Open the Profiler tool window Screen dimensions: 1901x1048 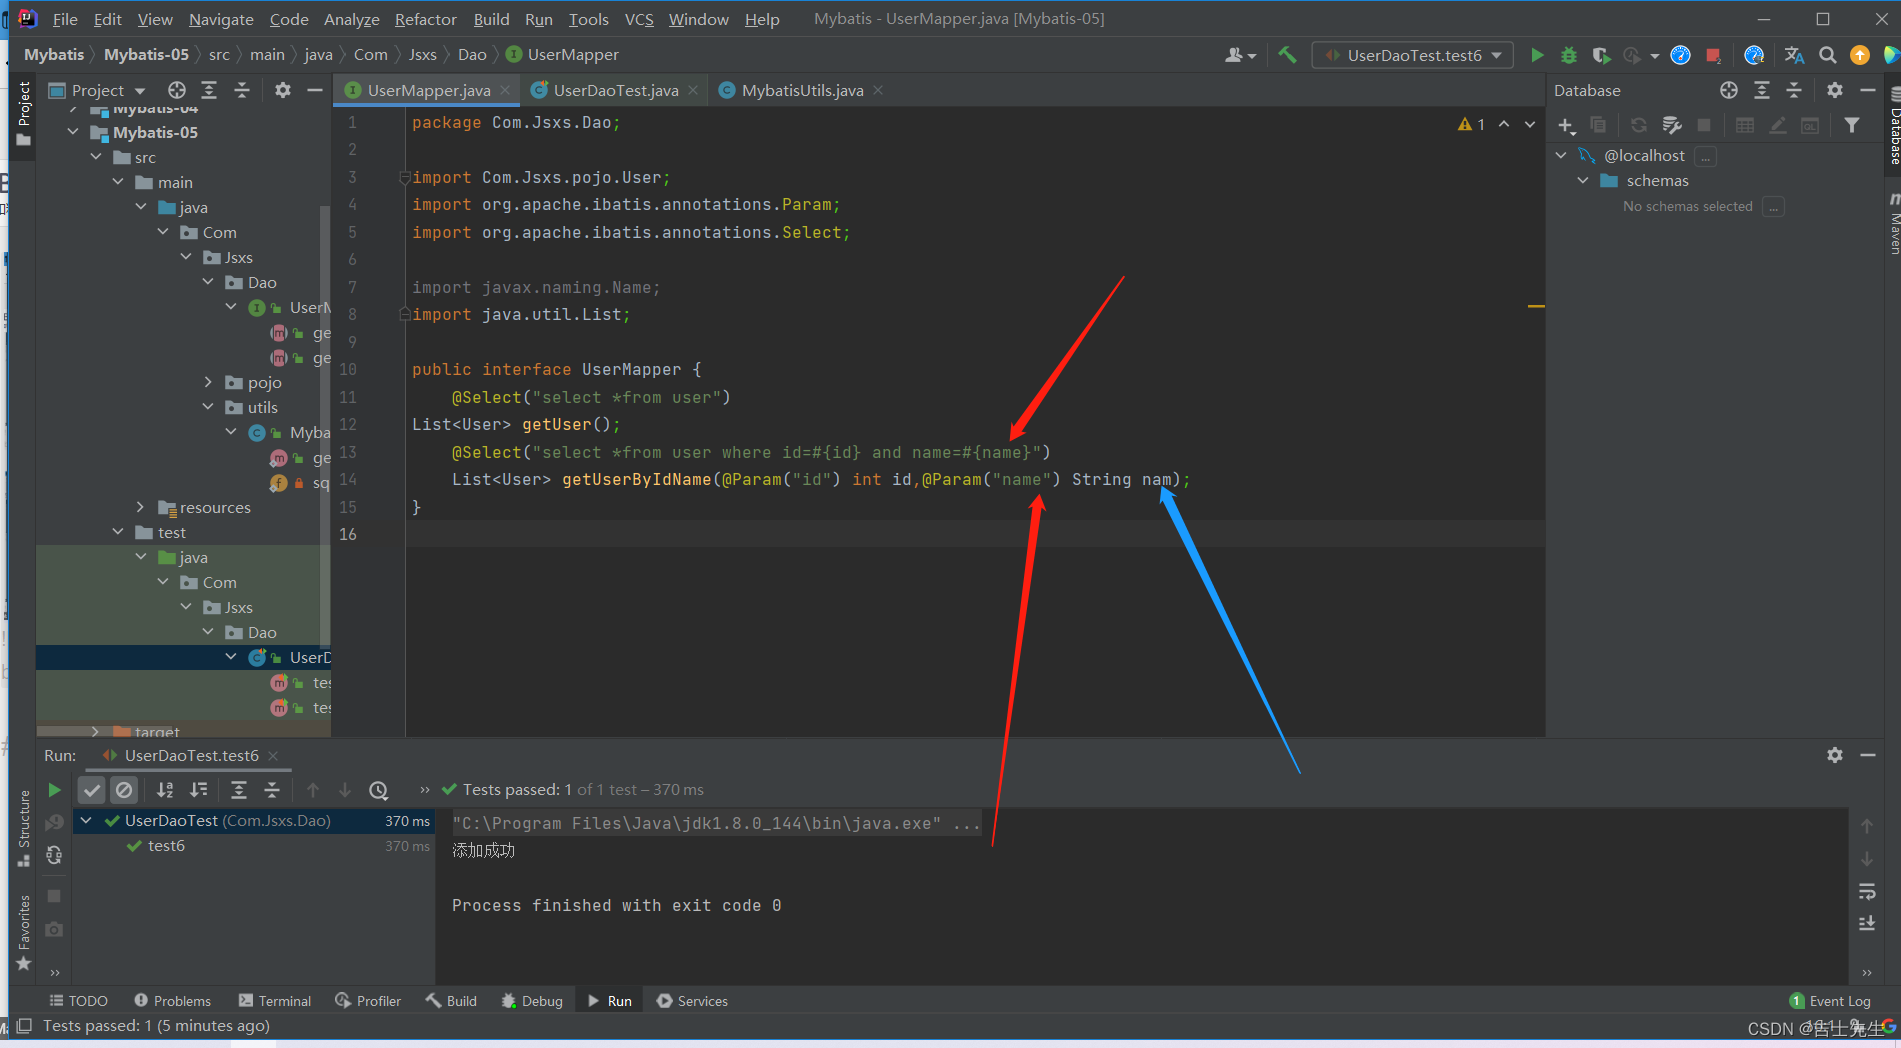pyautogui.click(x=368, y=1001)
